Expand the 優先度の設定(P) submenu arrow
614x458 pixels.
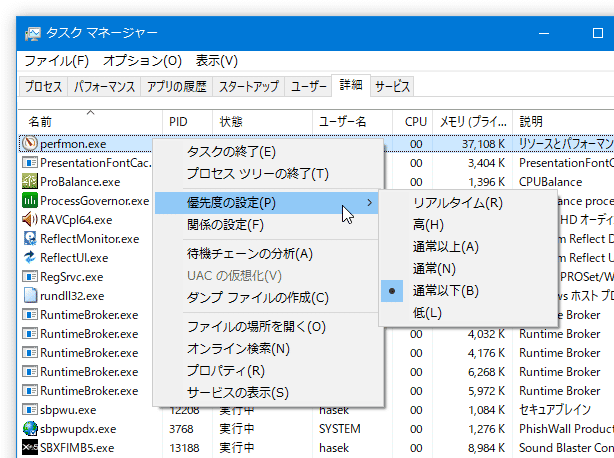coord(369,202)
